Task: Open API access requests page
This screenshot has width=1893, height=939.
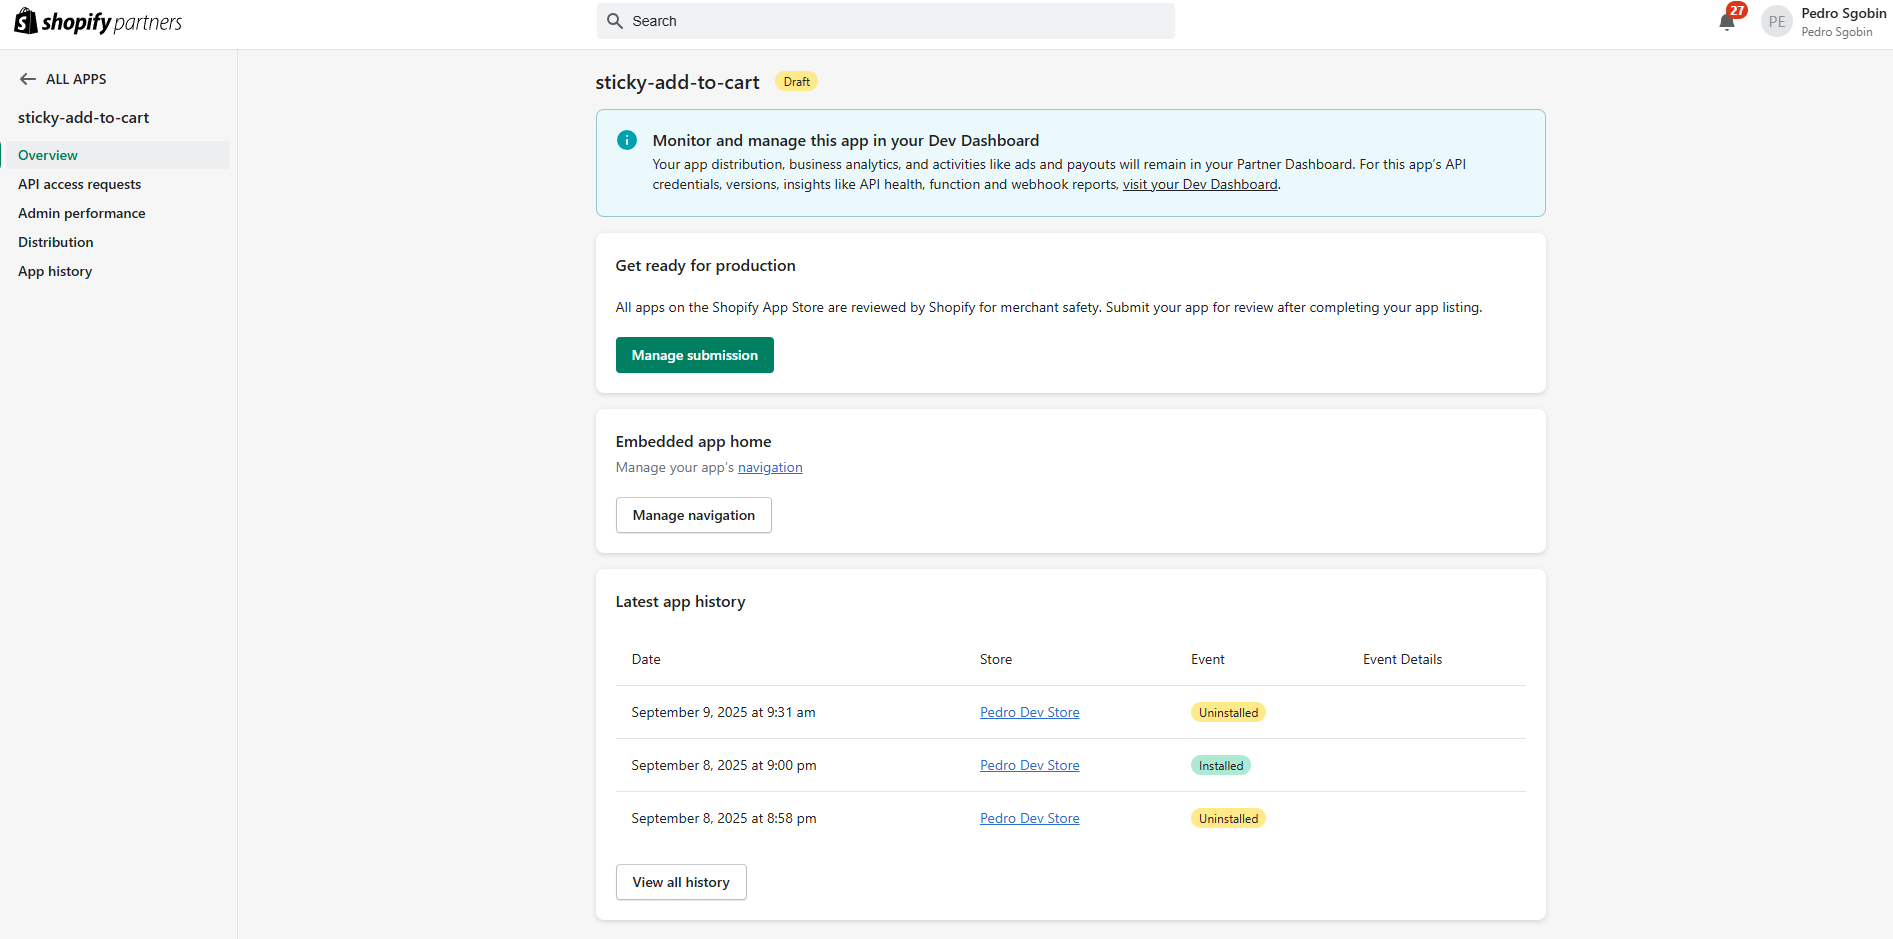Action: 80,184
